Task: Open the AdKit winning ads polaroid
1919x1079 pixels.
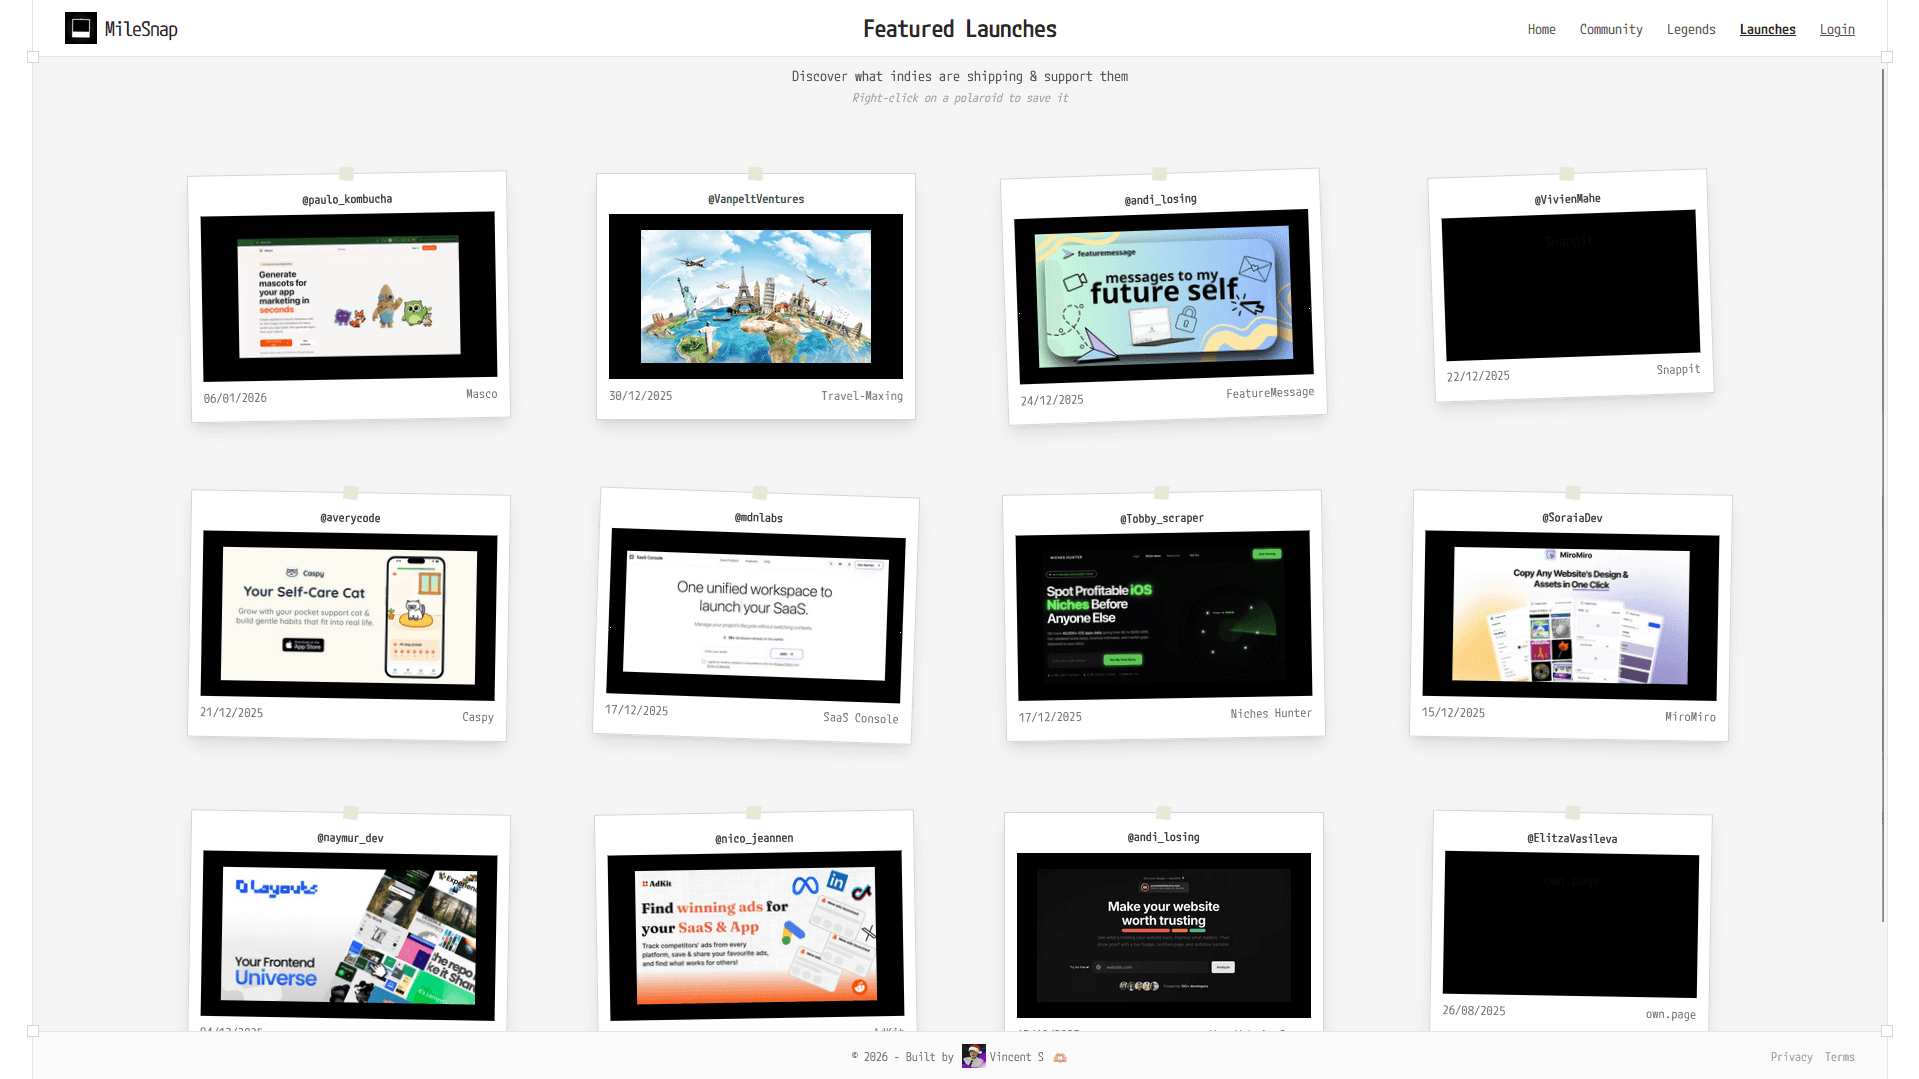Action: point(755,935)
